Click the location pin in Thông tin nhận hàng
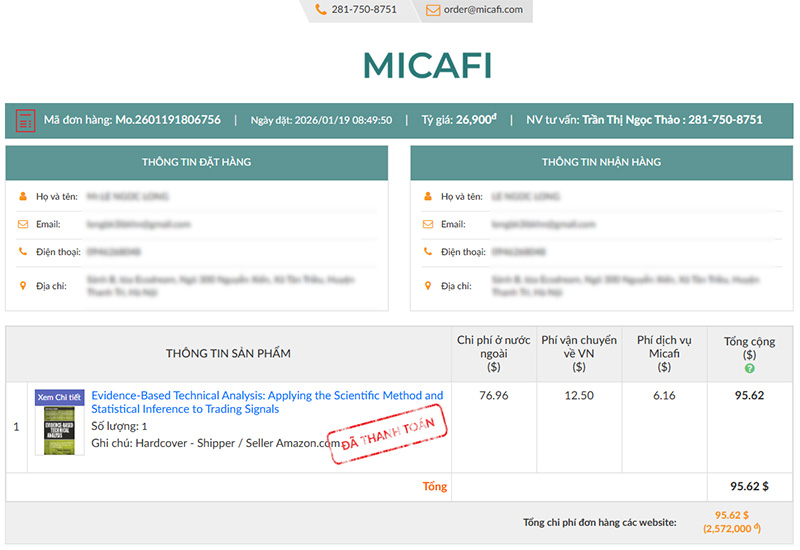800x550 pixels. [x=428, y=286]
